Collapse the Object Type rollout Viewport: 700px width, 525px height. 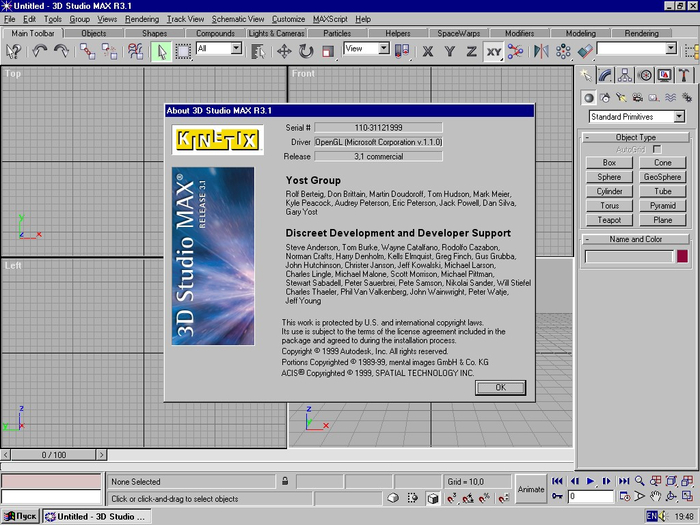click(x=635, y=137)
